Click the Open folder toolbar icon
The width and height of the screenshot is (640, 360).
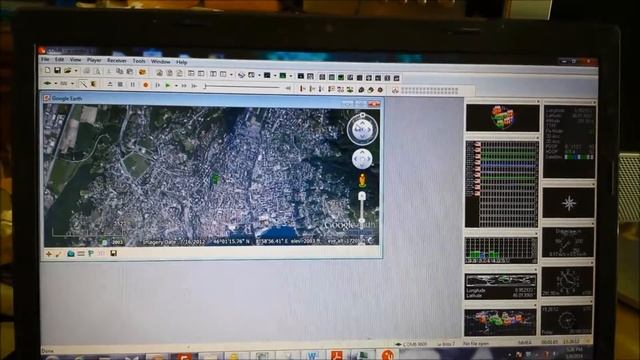click(68, 71)
